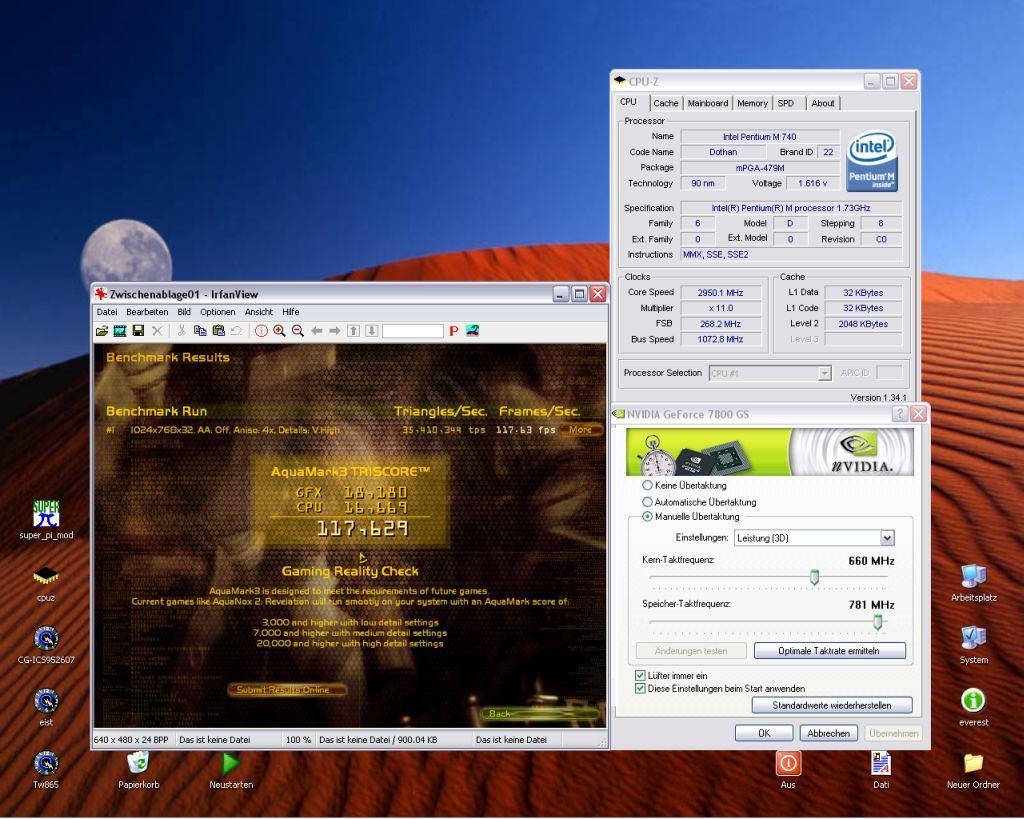1024x819 pixels.
Task: Open the Optionen menu
Action: 217,312
